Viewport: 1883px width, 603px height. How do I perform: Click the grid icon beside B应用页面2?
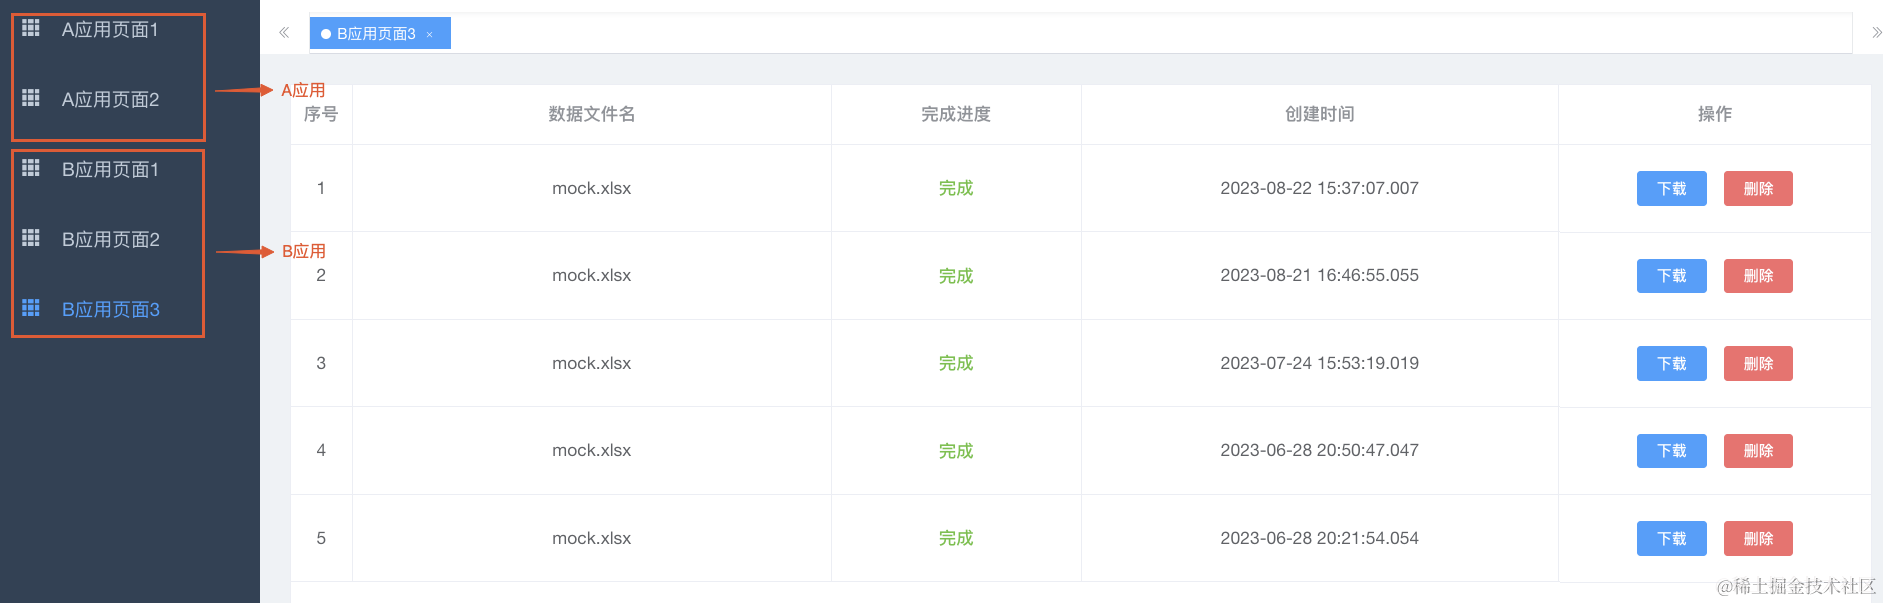click(31, 237)
